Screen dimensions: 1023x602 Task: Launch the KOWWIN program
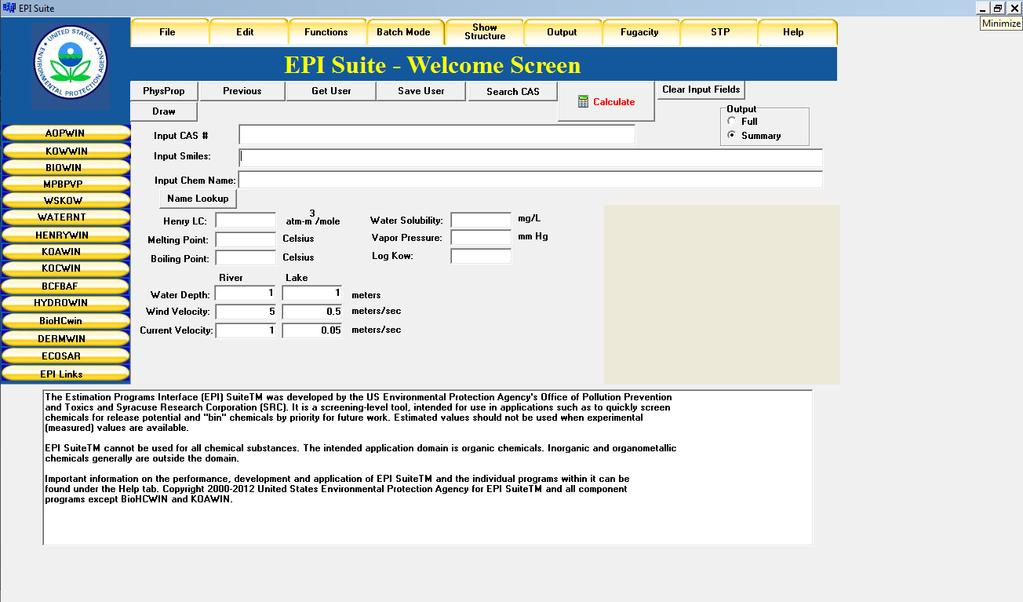65,151
